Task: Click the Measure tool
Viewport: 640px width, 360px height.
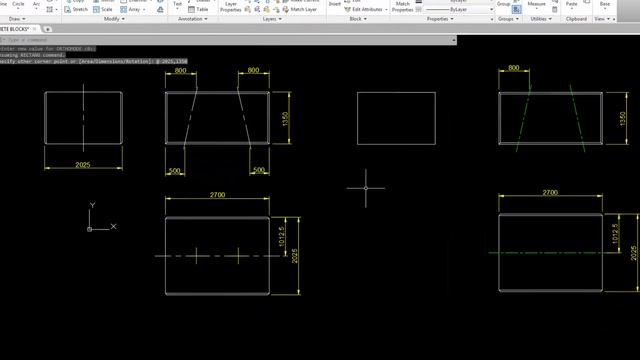Action: coord(536,4)
